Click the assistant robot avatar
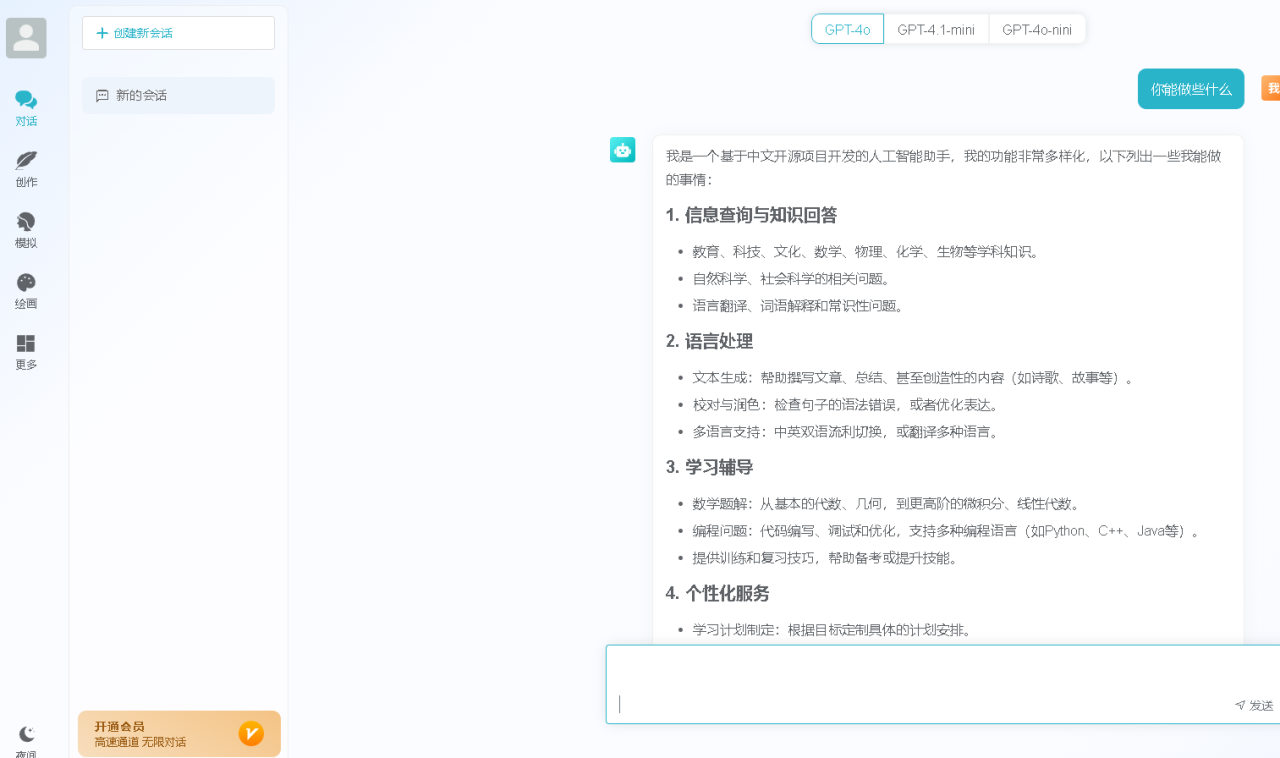Screen dimensions: 1280x758 tap(622, 150)
